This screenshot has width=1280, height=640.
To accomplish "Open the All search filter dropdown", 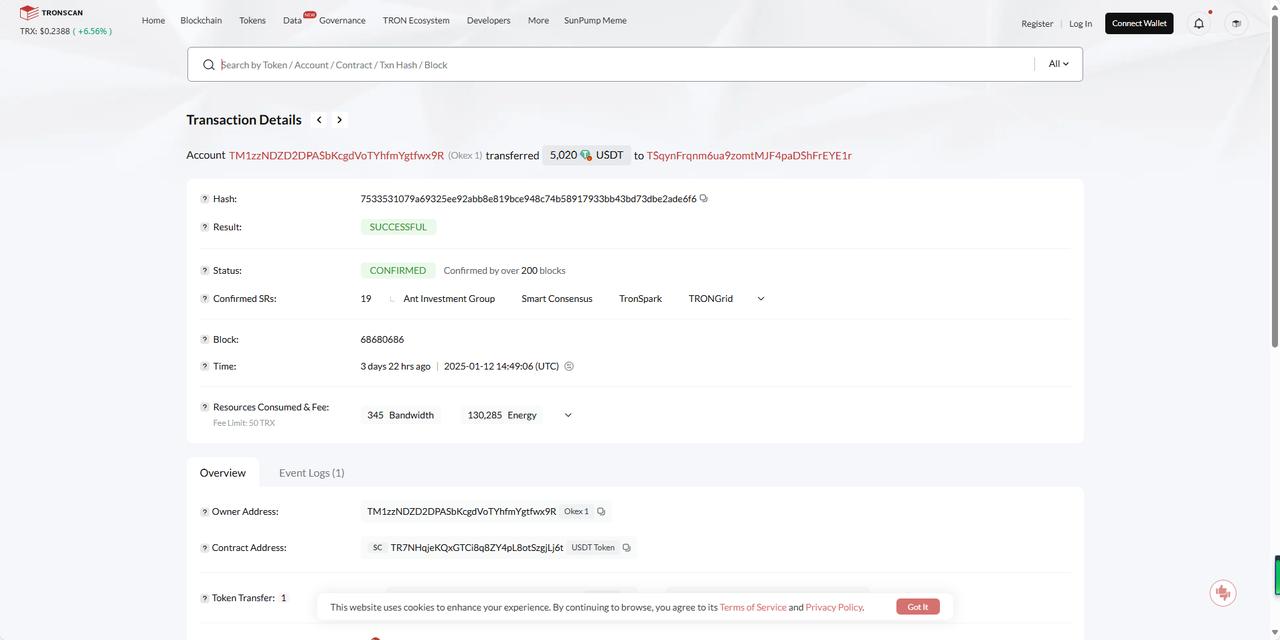I will point(1058,64).
